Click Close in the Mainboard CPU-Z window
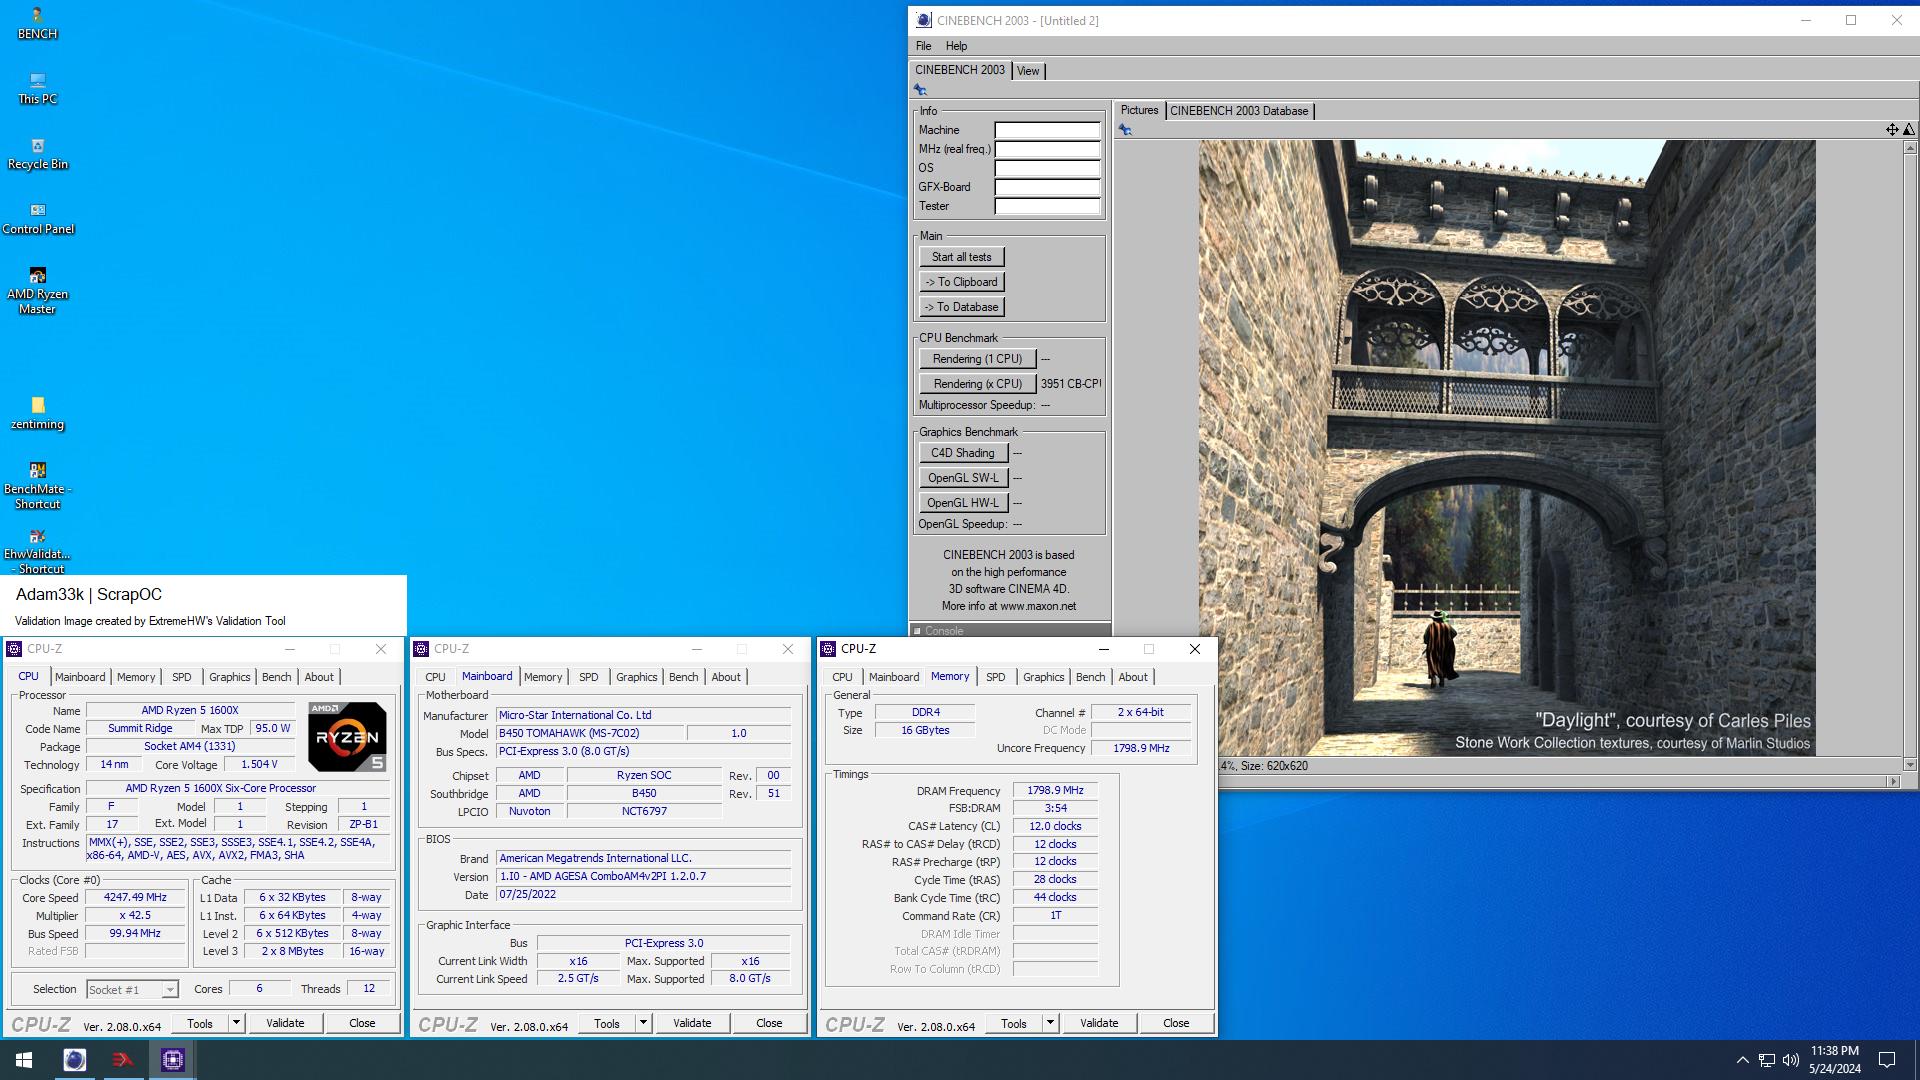Viewport: 1920px width, 1080px height. [x=769, y=1023]
